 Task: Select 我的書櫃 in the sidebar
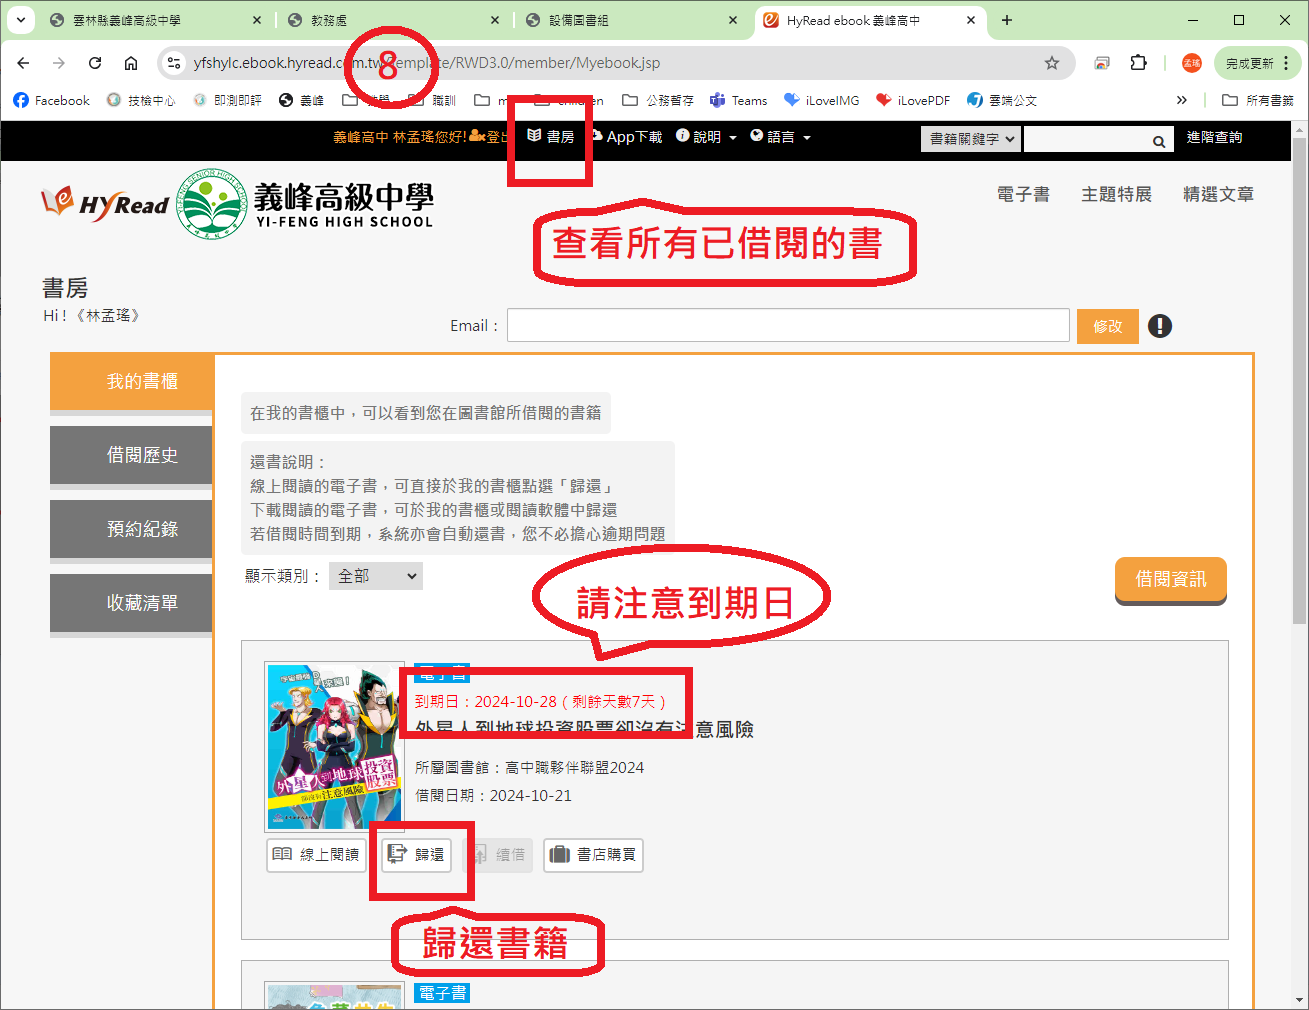pos(131,381)
